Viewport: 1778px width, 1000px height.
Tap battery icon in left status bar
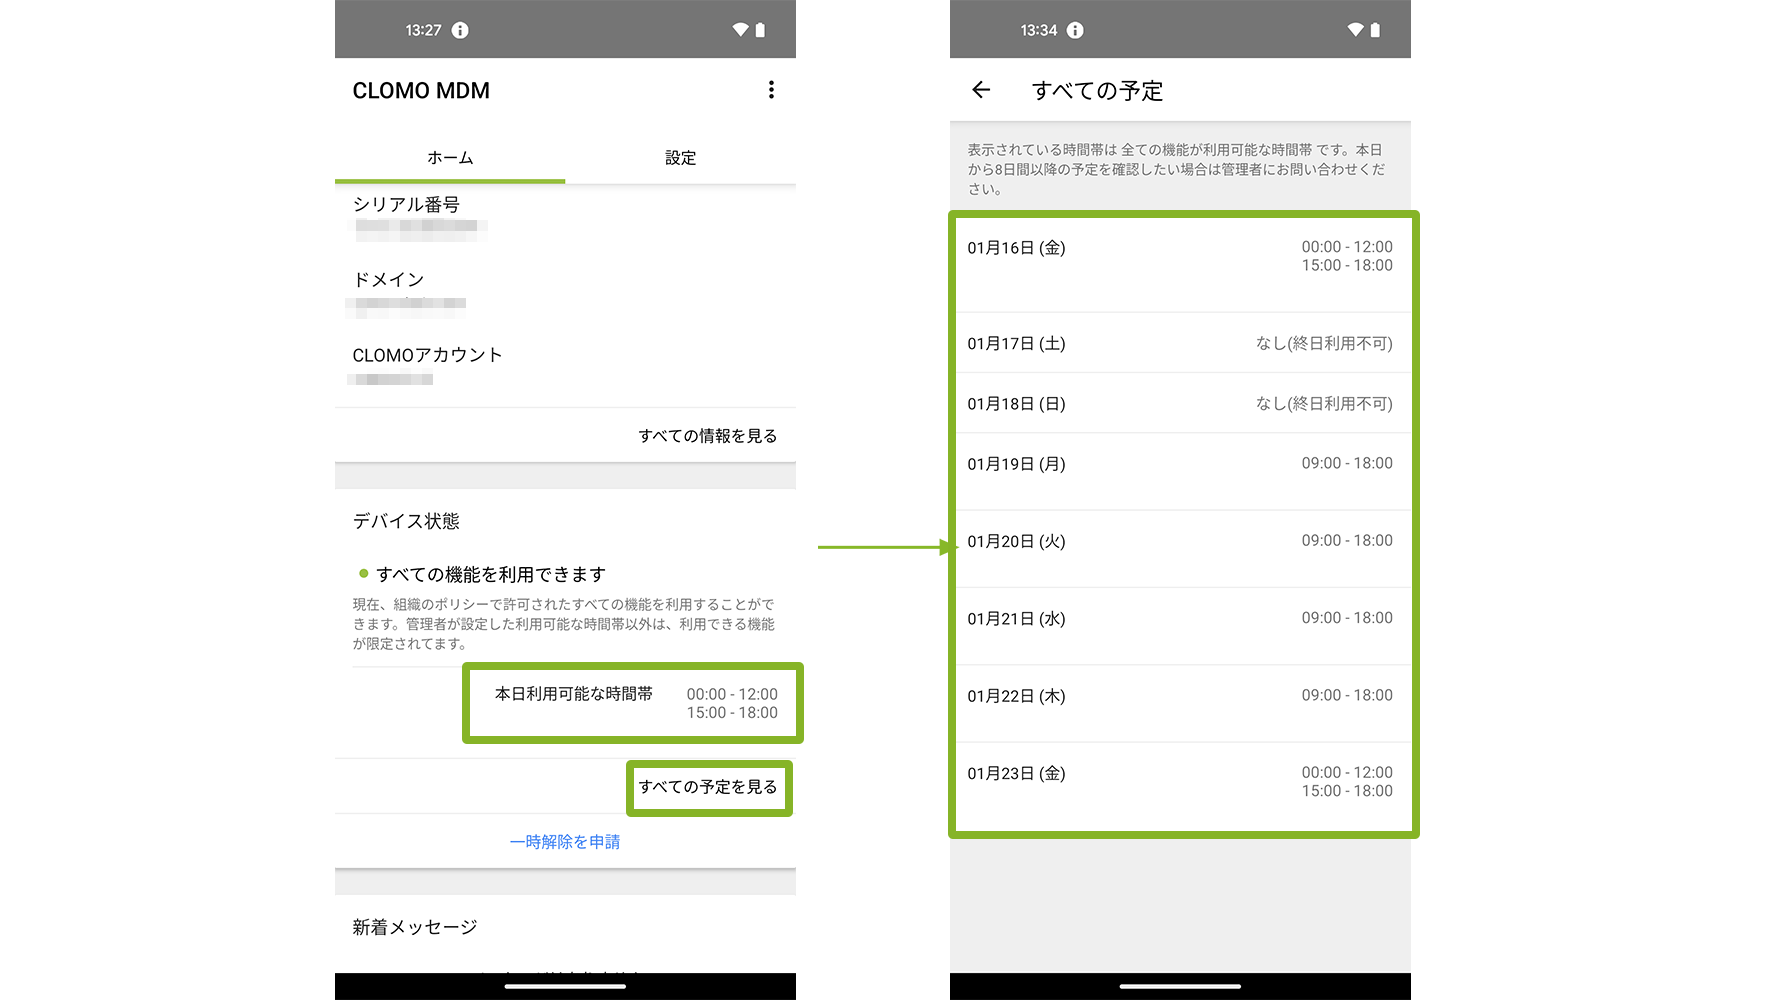pyautogui.click(x=760, y=30)
